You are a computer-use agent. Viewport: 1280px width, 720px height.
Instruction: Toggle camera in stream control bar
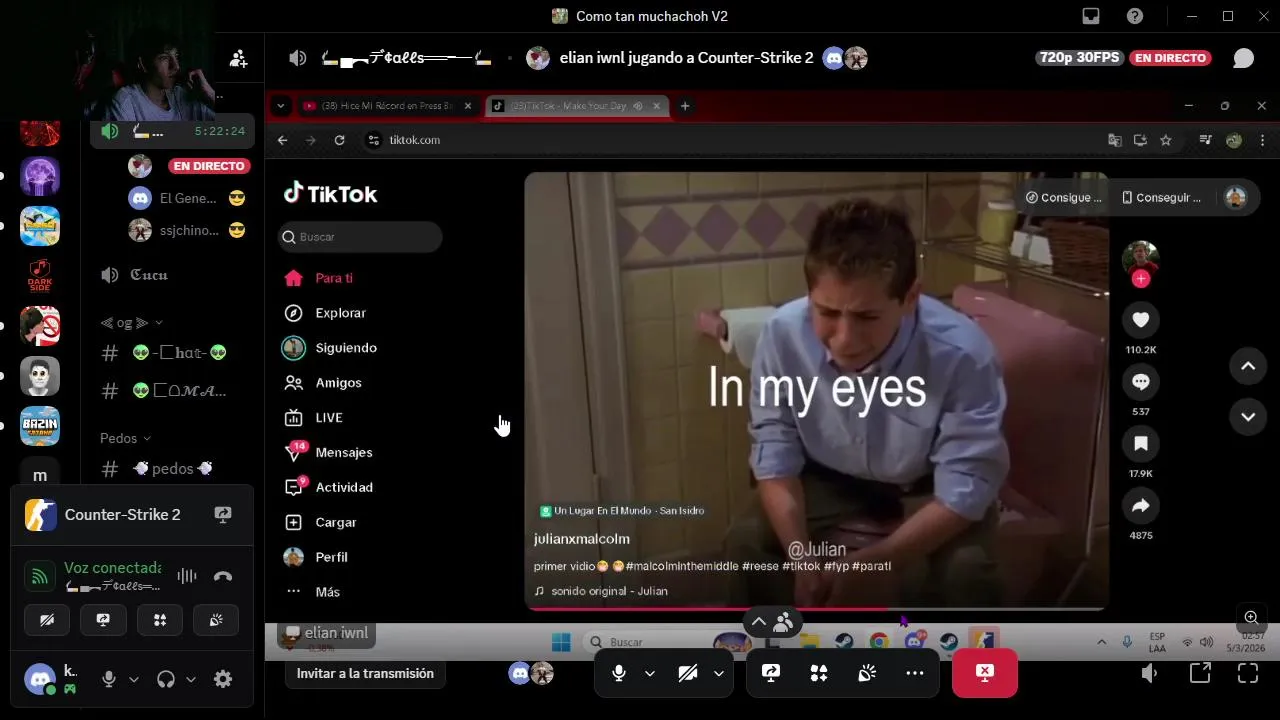688,673
